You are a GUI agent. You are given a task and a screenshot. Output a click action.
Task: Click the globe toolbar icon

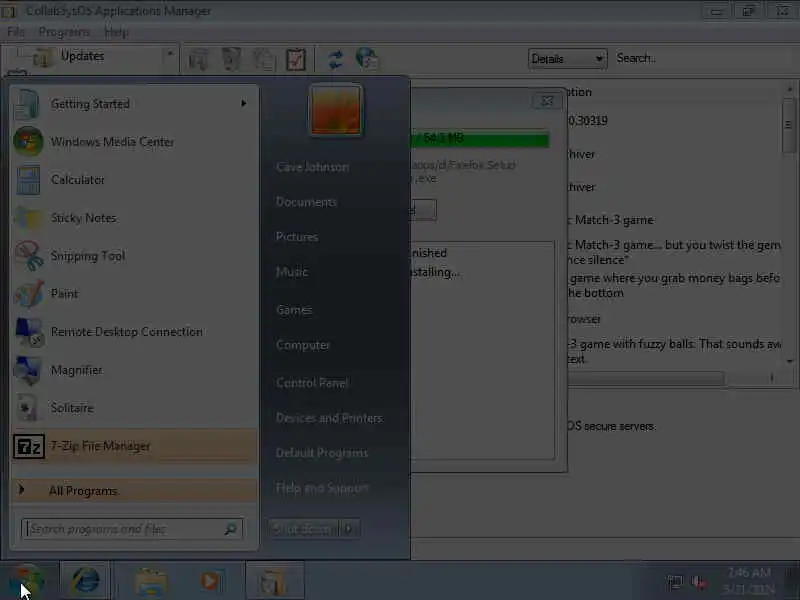pos(367,59)
